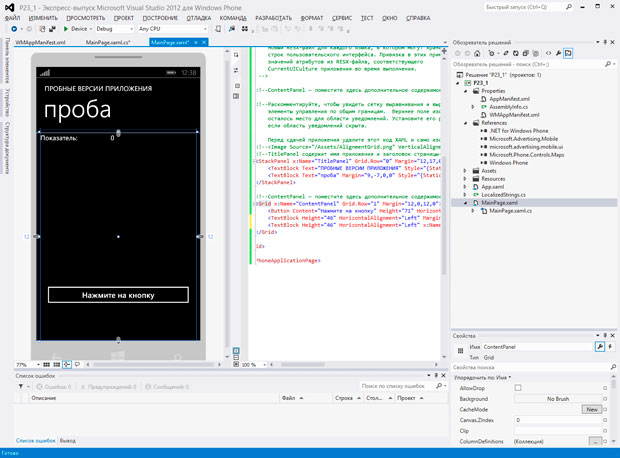620x458 pixels.
Task: Switch to the Вывод tab
Action: pyautogui.click(x=68, y=441)
